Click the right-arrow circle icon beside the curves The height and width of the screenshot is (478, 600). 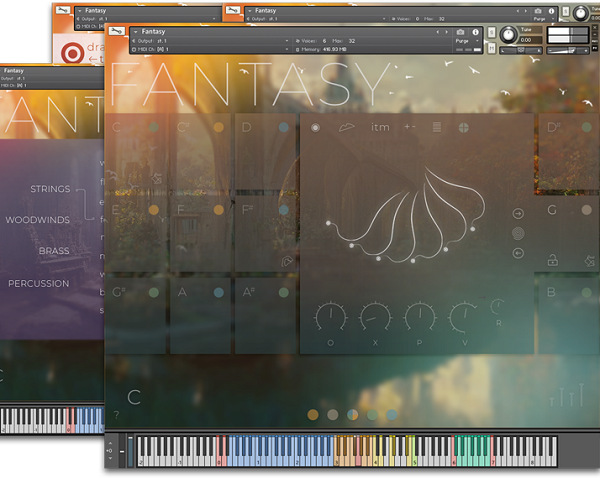point(518,214)
